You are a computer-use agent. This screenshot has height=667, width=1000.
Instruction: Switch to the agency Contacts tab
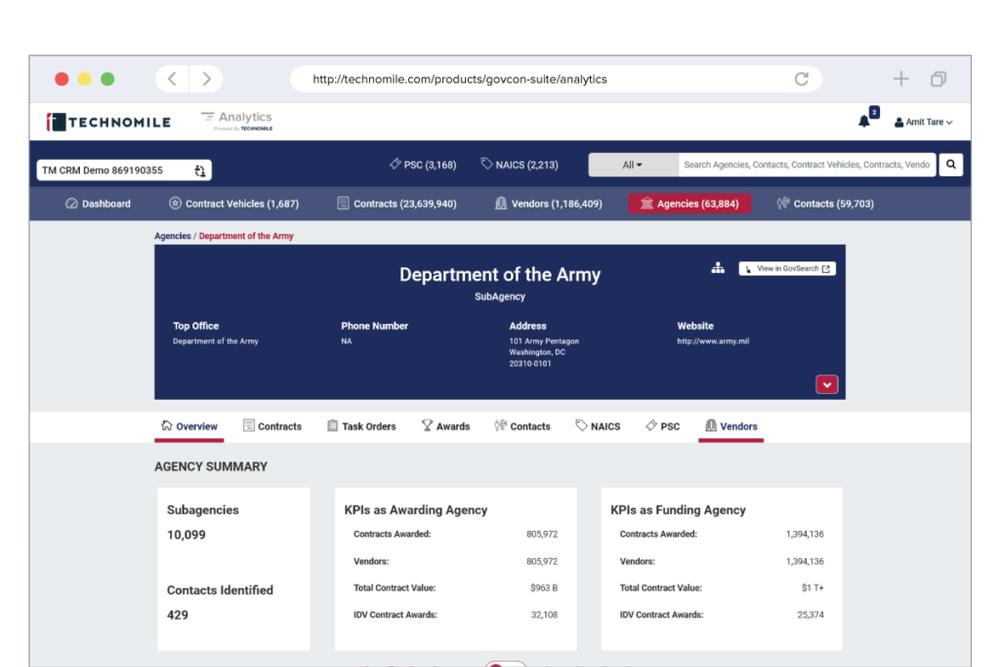522,426
